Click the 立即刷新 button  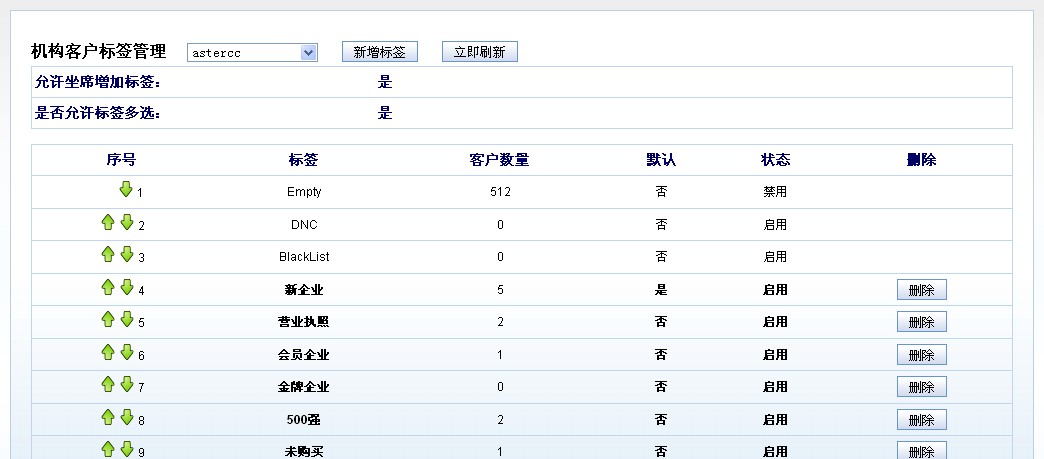click(x=479, y=52)
